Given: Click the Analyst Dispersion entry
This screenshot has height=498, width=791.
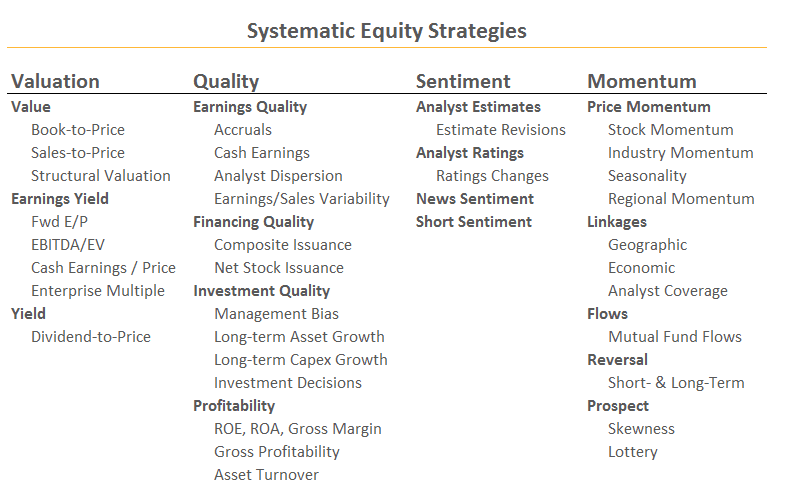Looking at the screenshot, I should 278,176.
